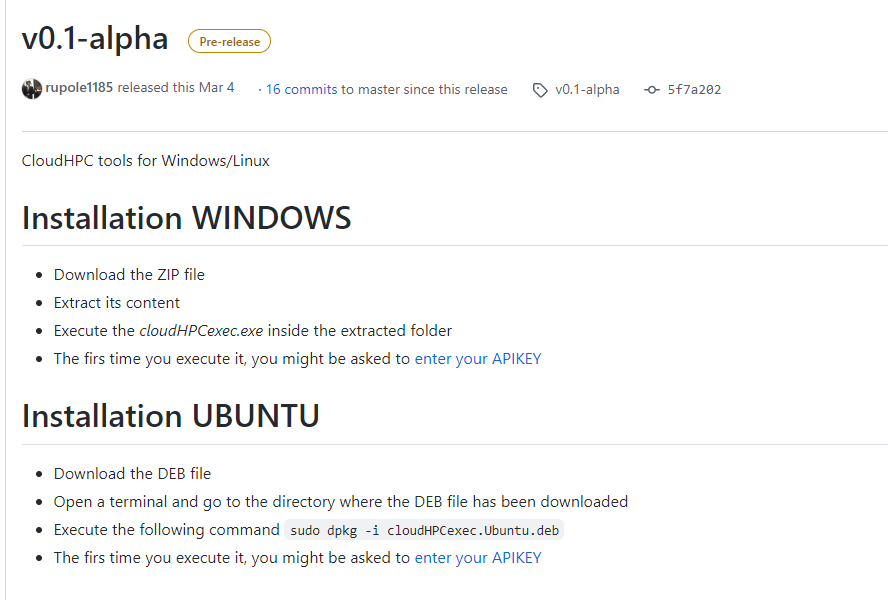Viewport: 888px width, 600px height.
Task: Click the Installation WINDOWS heading
Action: point(186,218)
